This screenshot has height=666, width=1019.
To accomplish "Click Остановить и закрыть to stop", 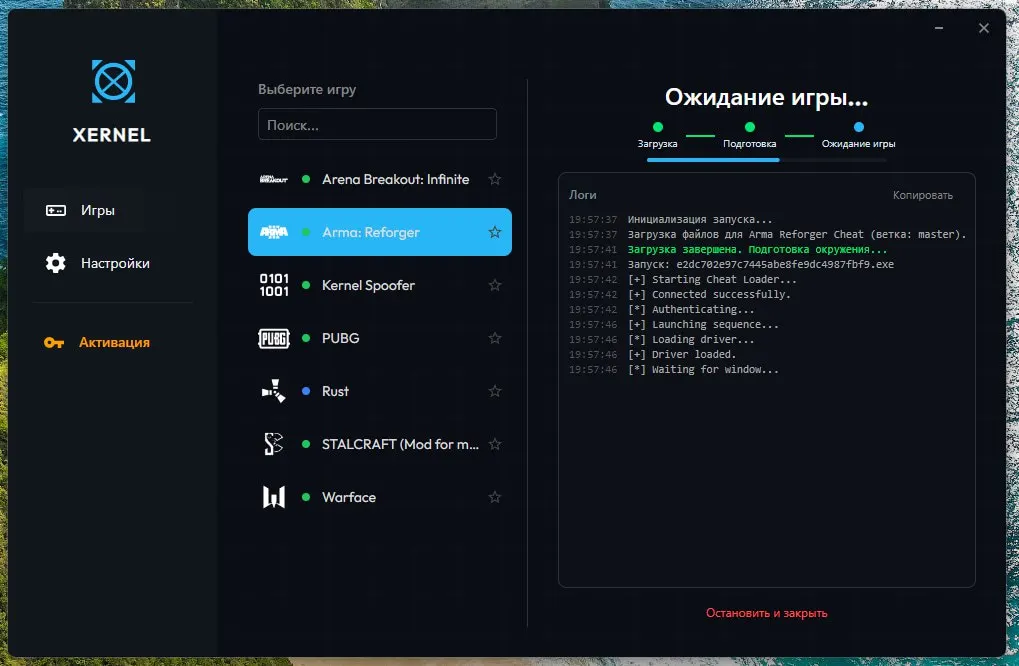I will tap(766, 613).
